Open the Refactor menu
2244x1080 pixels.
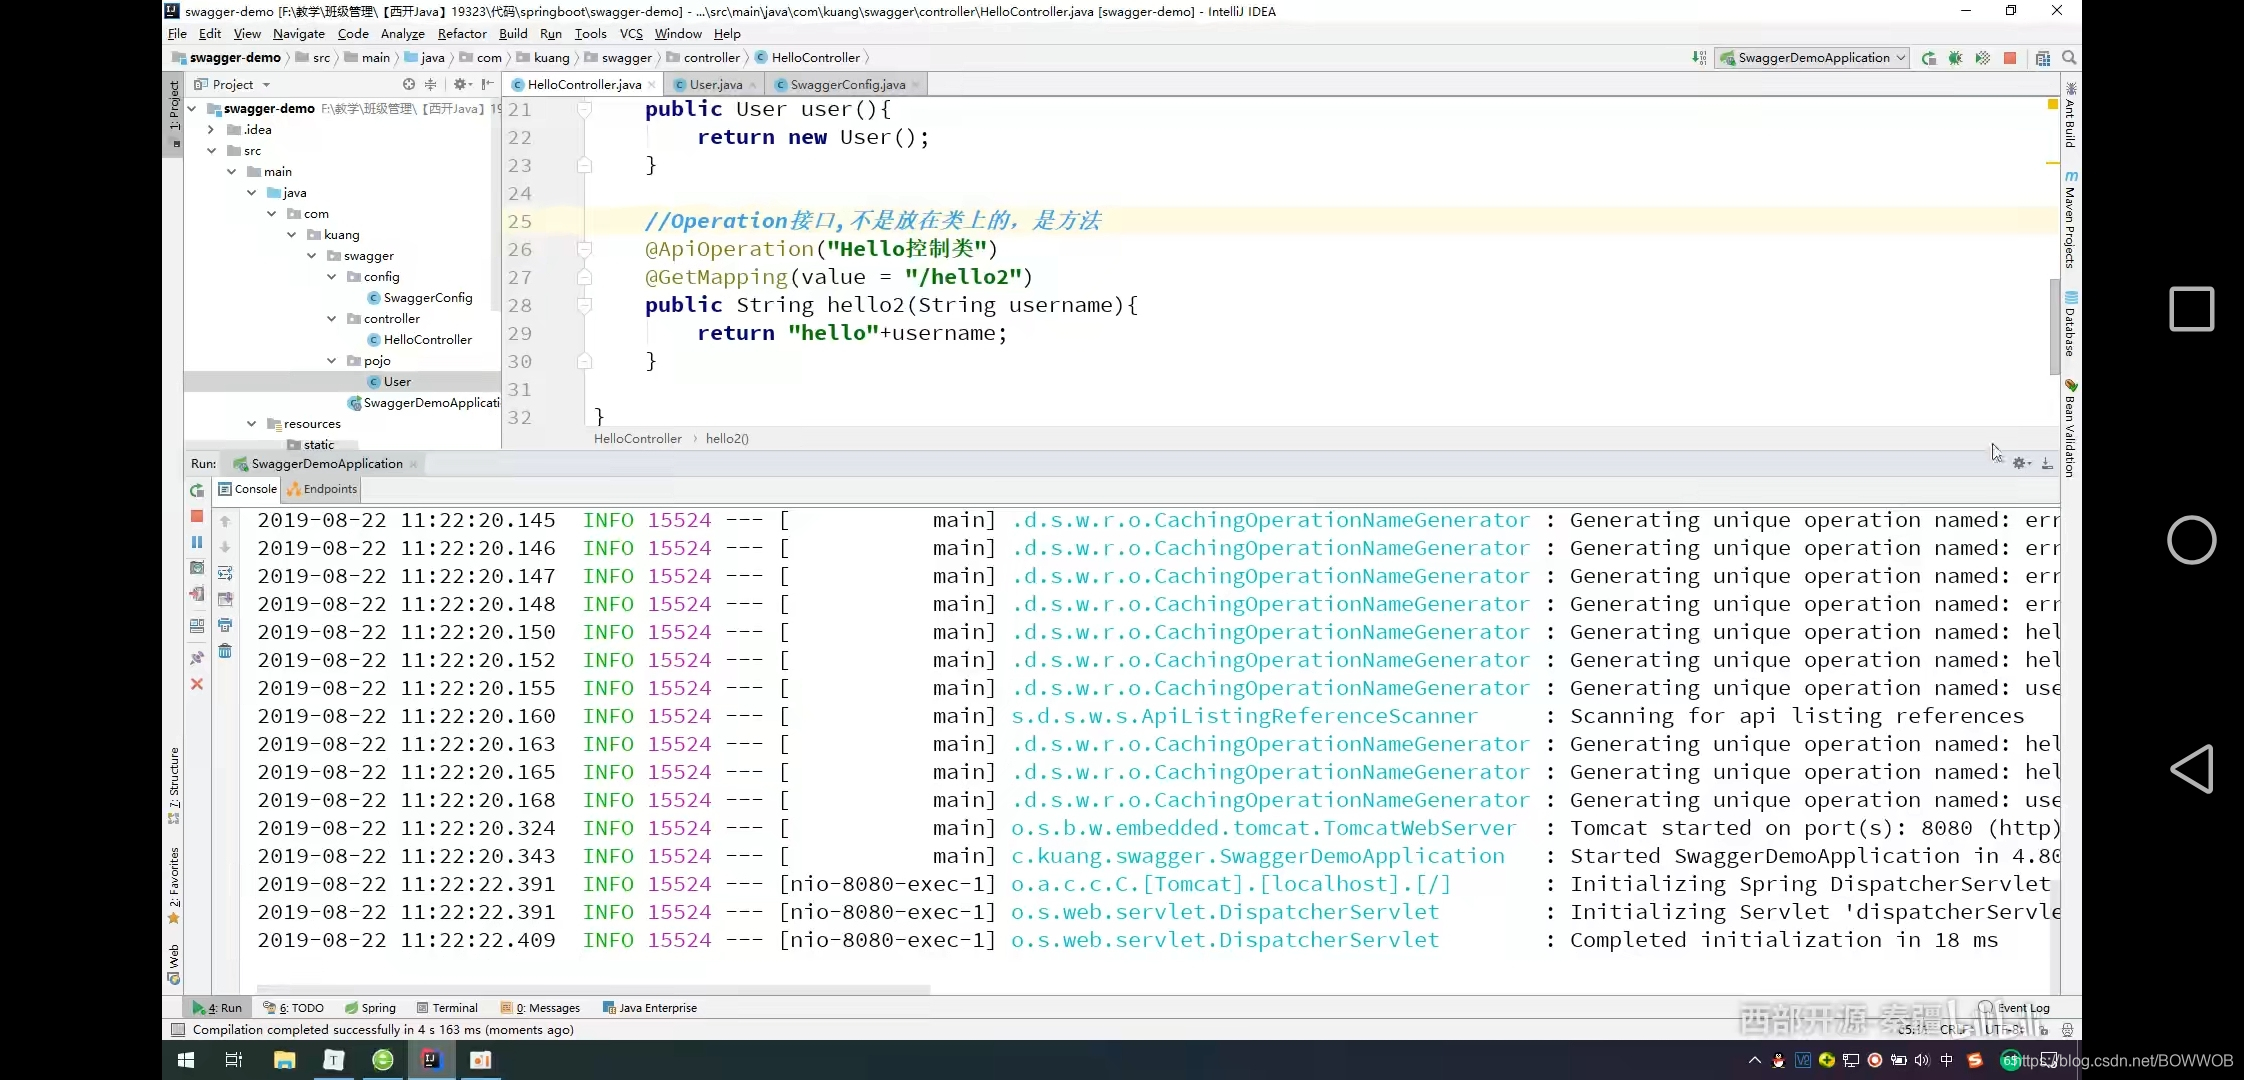pyautogui.click(x=461, y=34)
